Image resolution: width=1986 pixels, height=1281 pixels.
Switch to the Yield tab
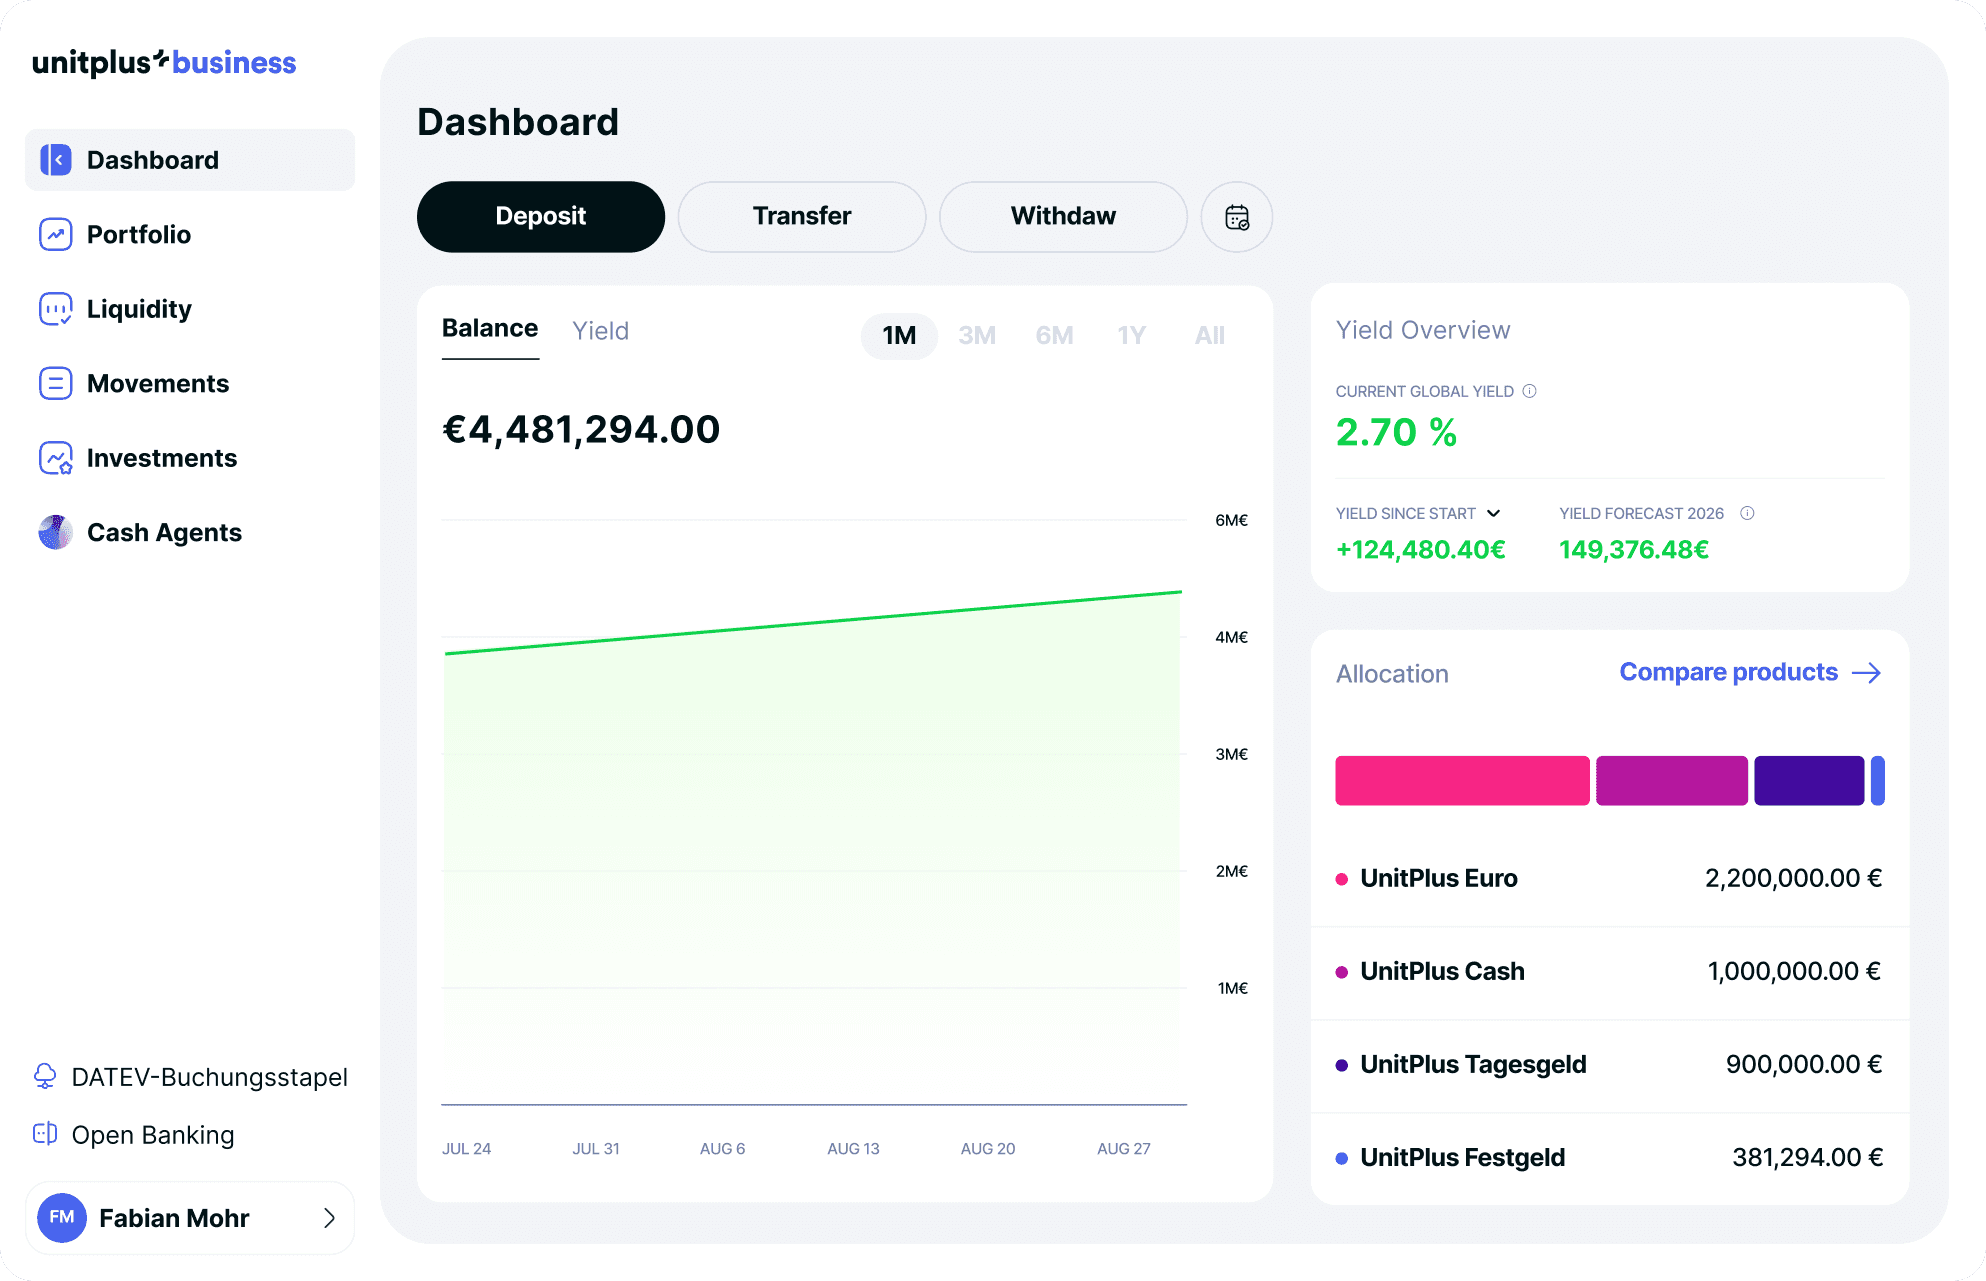(600, 331)
